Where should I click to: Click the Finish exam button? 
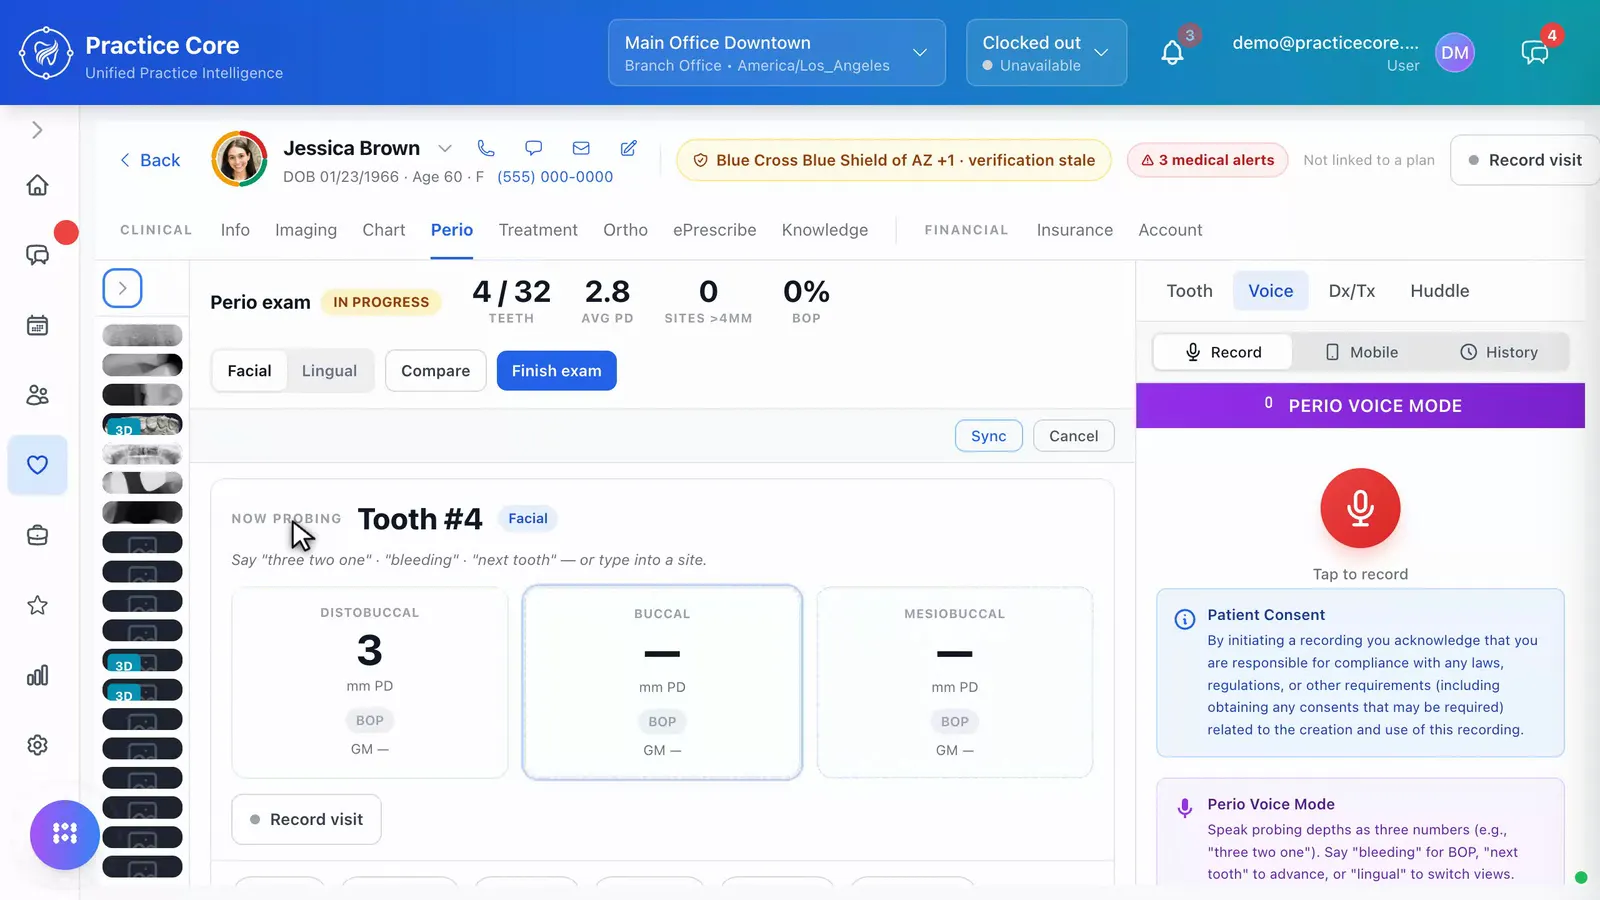tap(557, 371)
